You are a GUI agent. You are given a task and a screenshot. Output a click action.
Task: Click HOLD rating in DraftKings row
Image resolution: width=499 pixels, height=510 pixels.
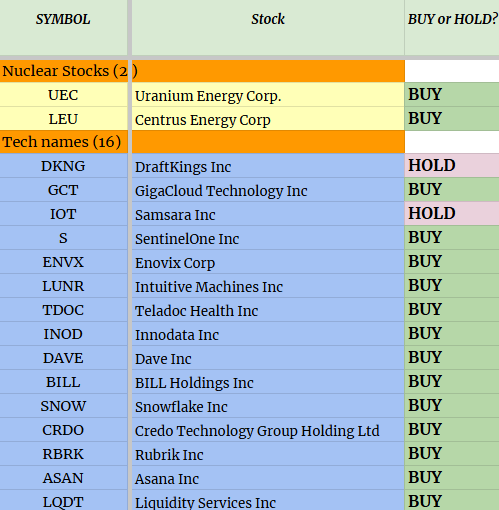(452, 166)
